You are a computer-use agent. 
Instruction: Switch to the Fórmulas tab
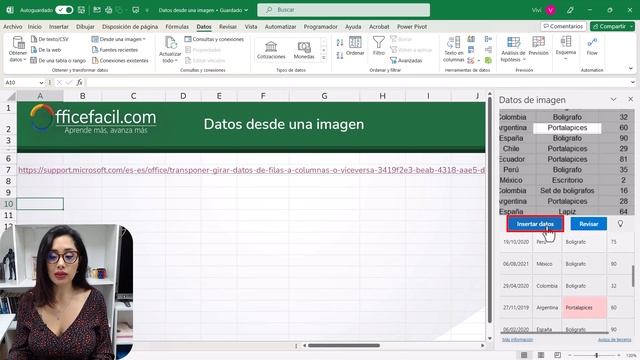(177, 27)
